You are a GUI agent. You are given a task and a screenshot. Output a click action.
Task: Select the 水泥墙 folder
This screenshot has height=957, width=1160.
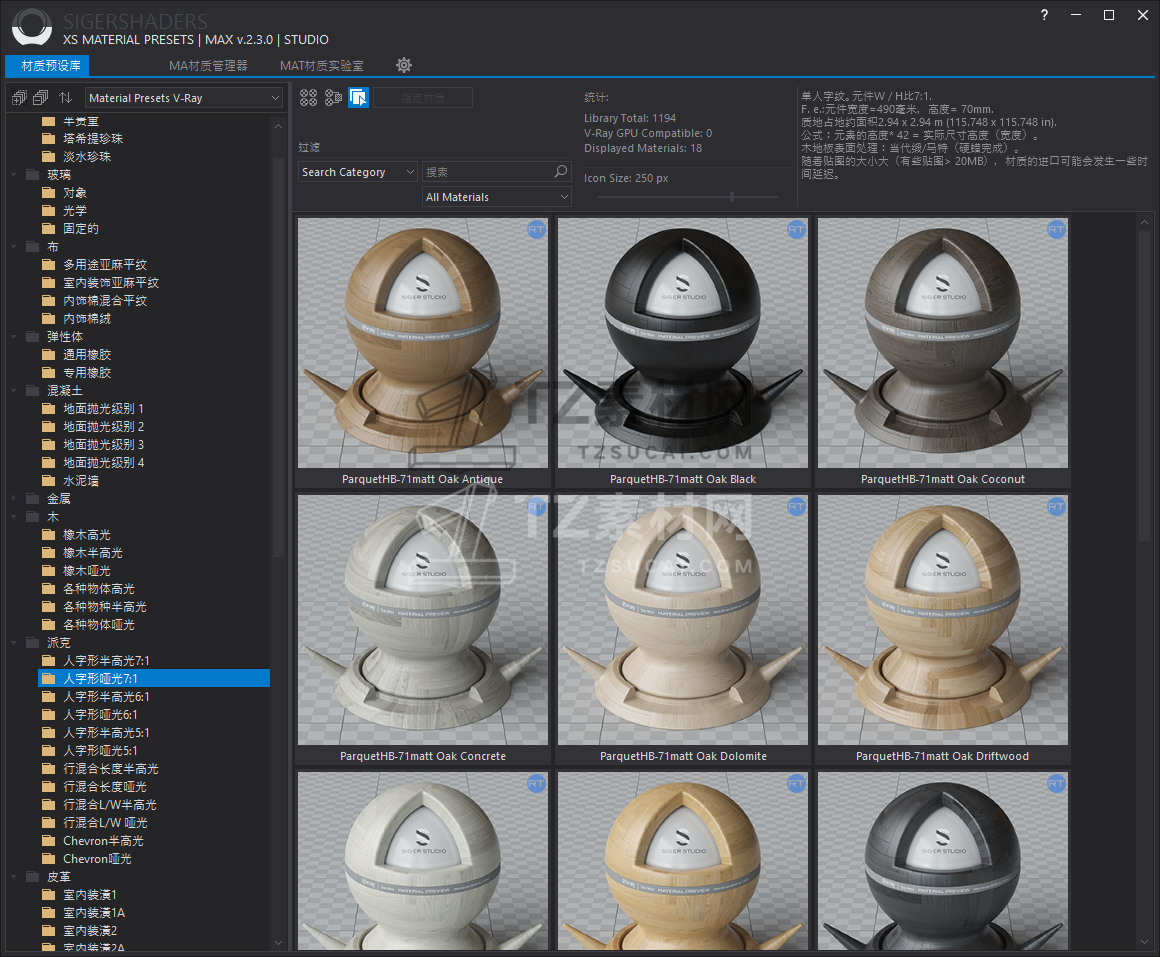(x=81, y=481)
